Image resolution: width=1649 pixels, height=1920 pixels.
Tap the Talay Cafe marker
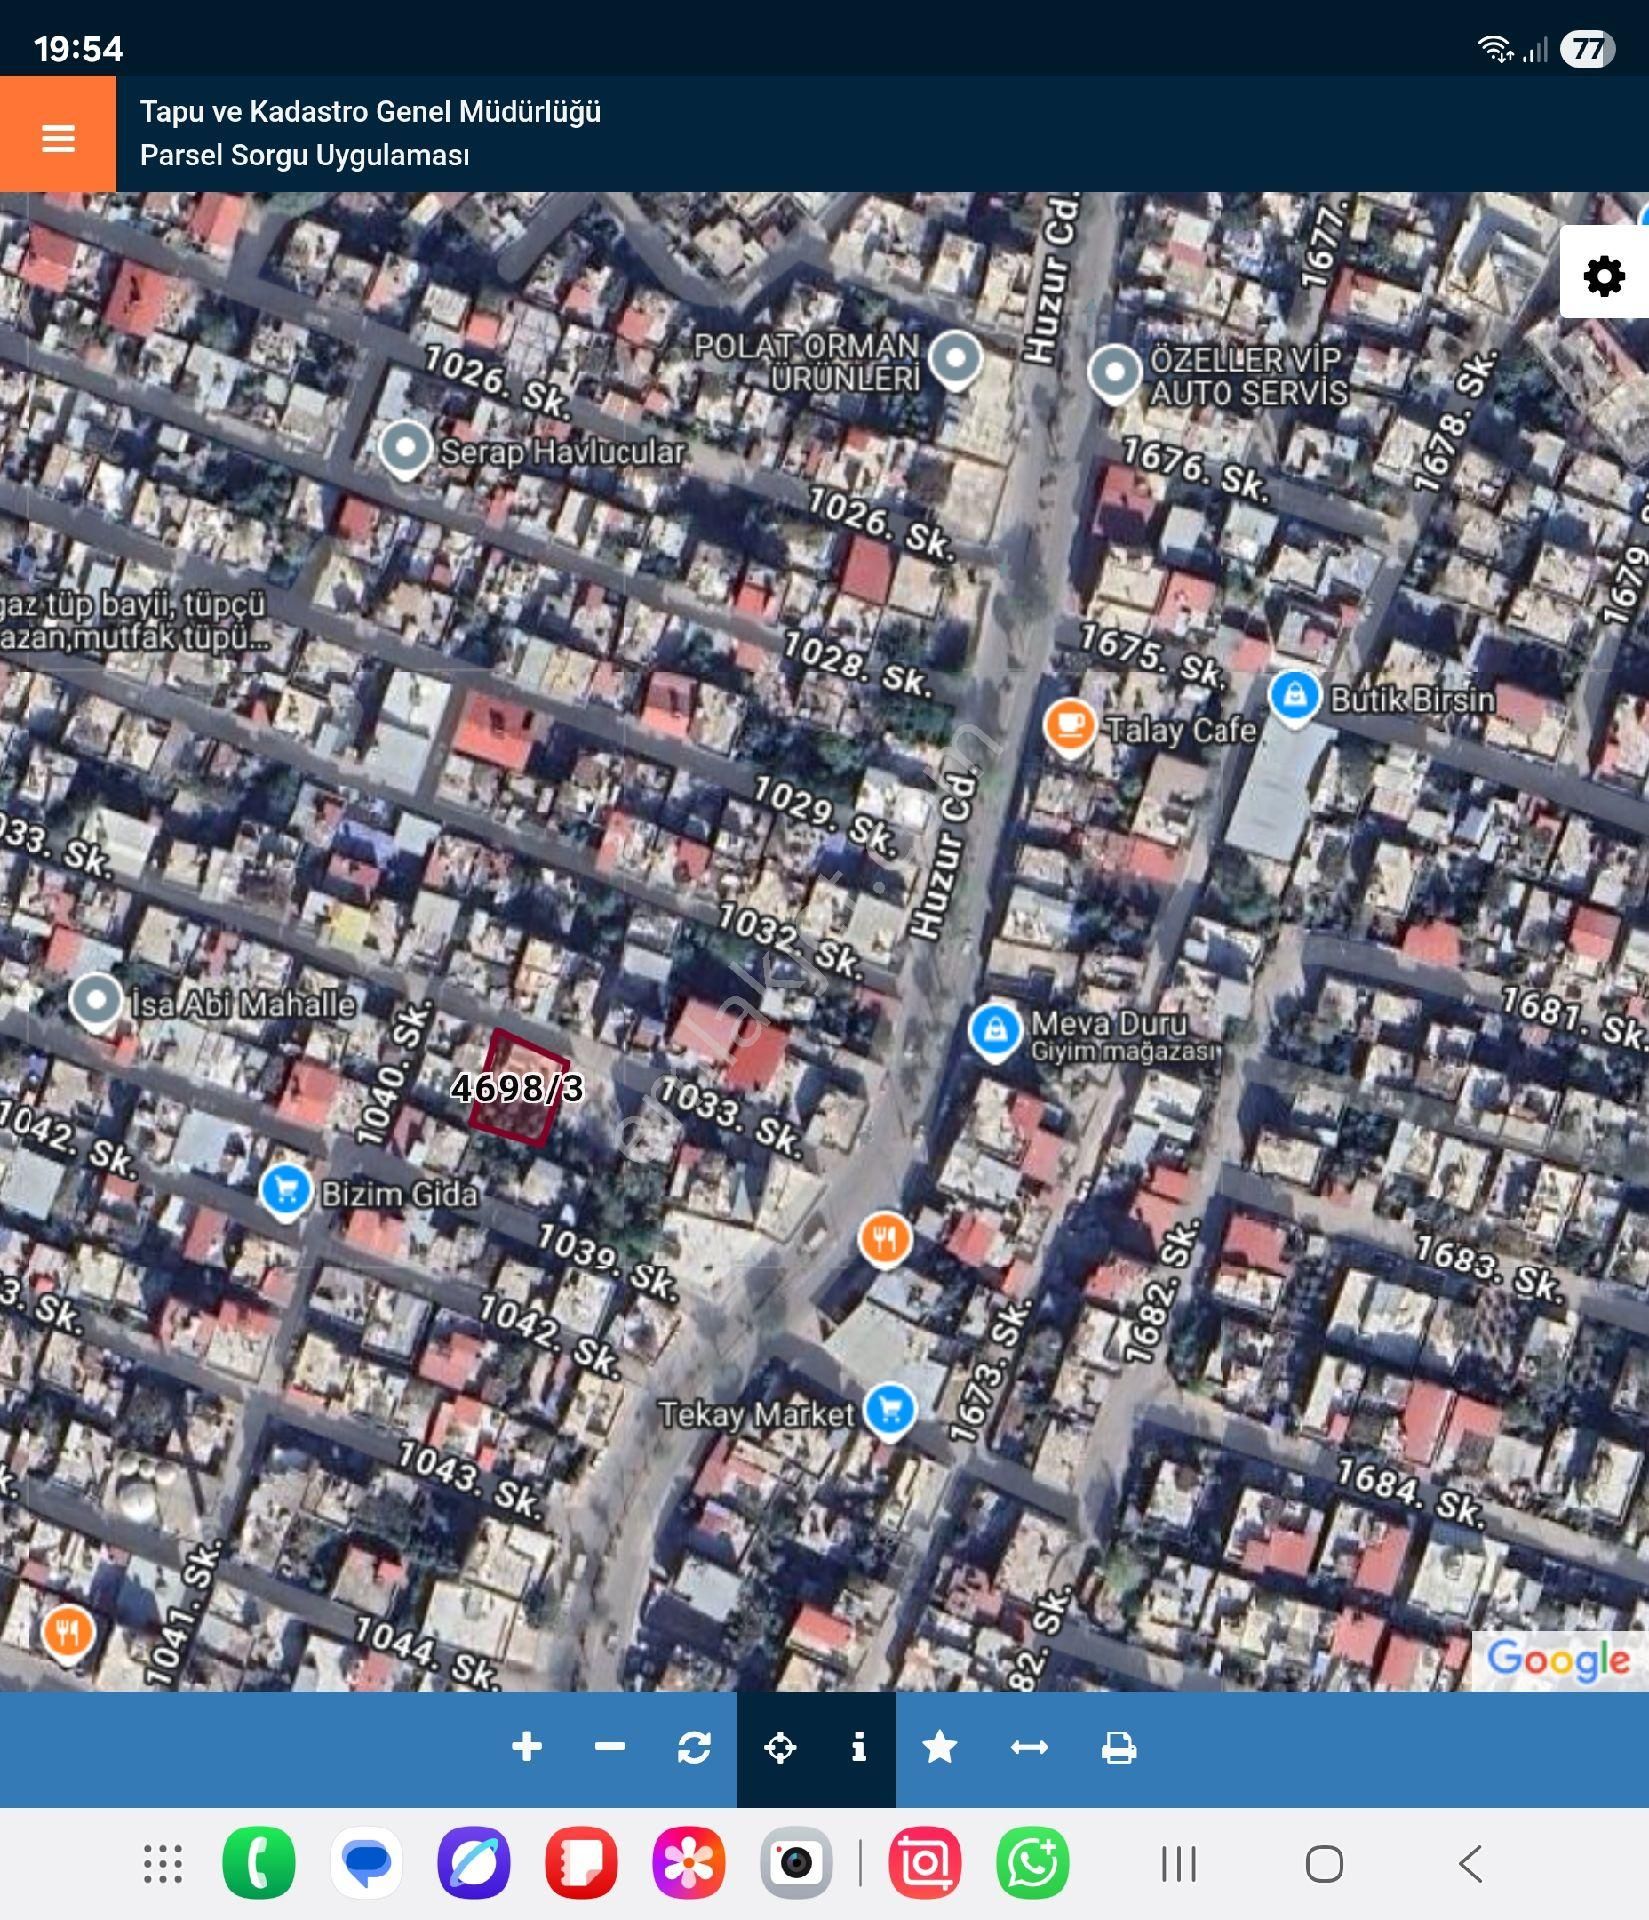(1069, 725)
